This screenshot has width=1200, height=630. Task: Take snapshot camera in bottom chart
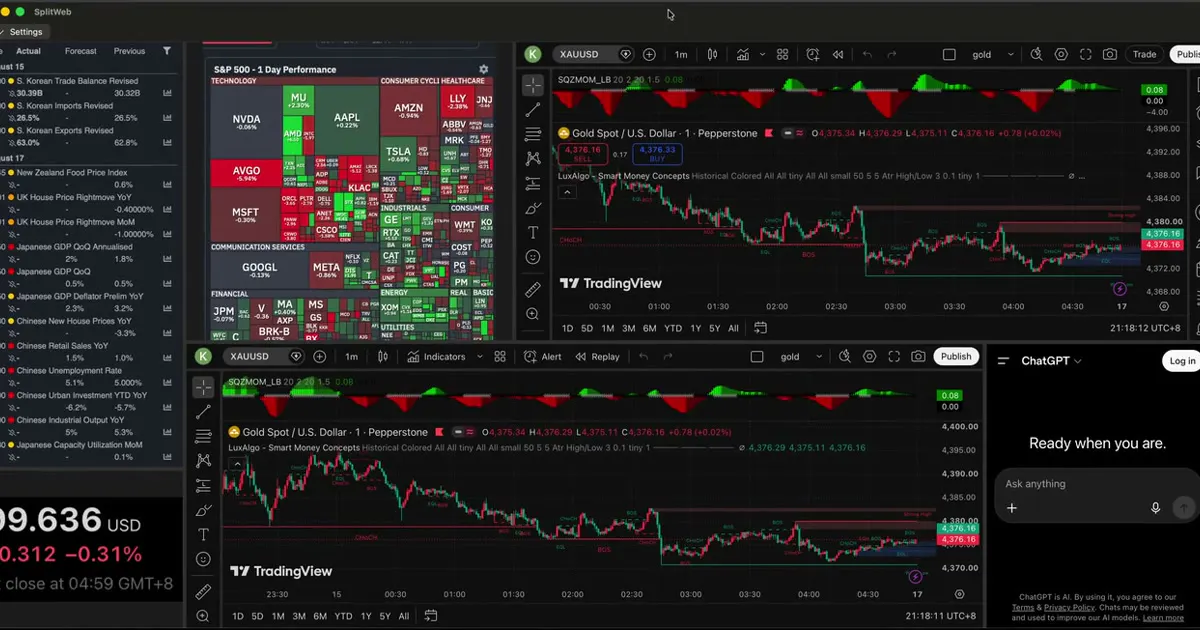click(x=918, y=356)
